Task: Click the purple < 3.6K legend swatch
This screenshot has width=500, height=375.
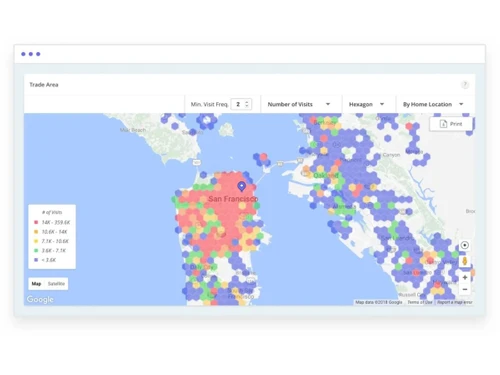Action: tap(36, 260)
